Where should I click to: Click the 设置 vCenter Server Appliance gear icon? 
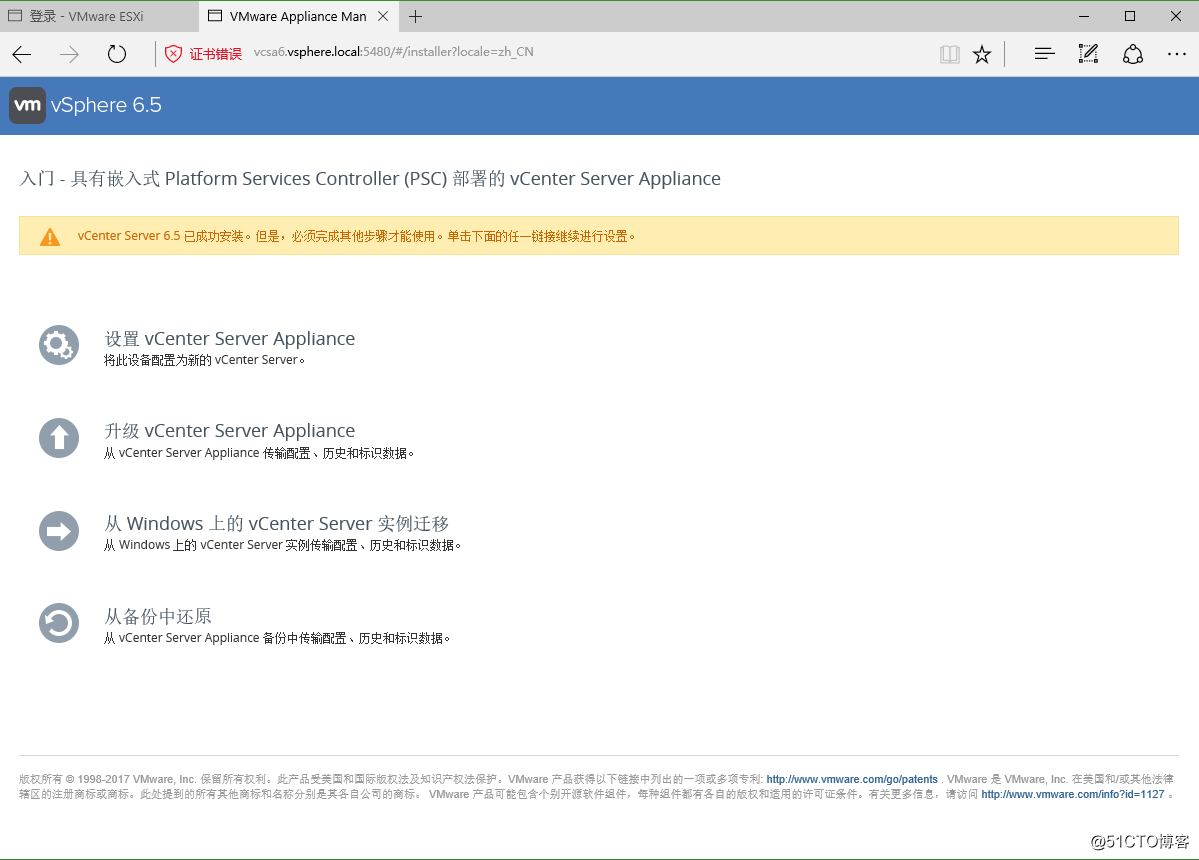click(x=59, y=346)
